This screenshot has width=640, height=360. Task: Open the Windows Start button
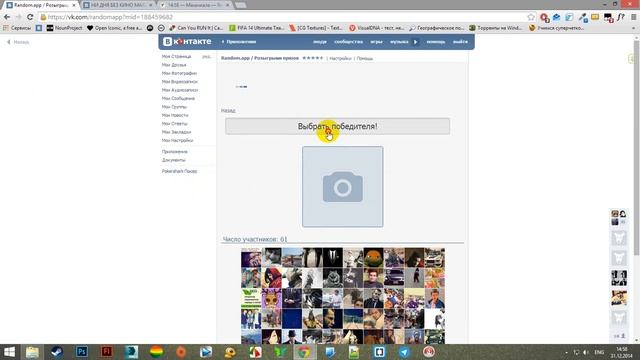9,352
